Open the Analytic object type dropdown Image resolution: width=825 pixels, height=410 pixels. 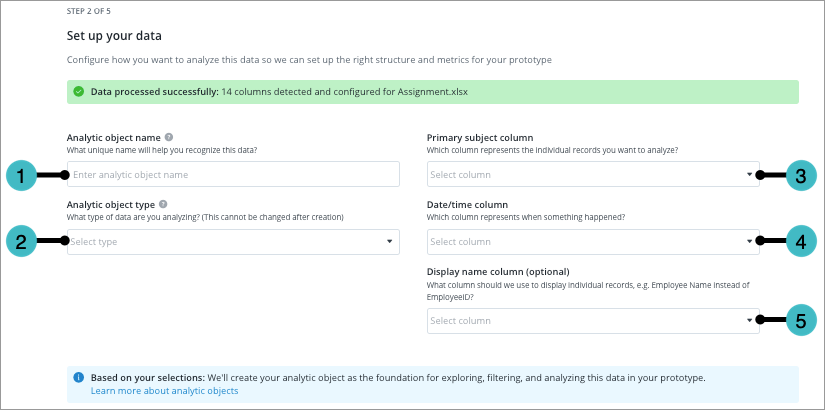tap(233, 242)
